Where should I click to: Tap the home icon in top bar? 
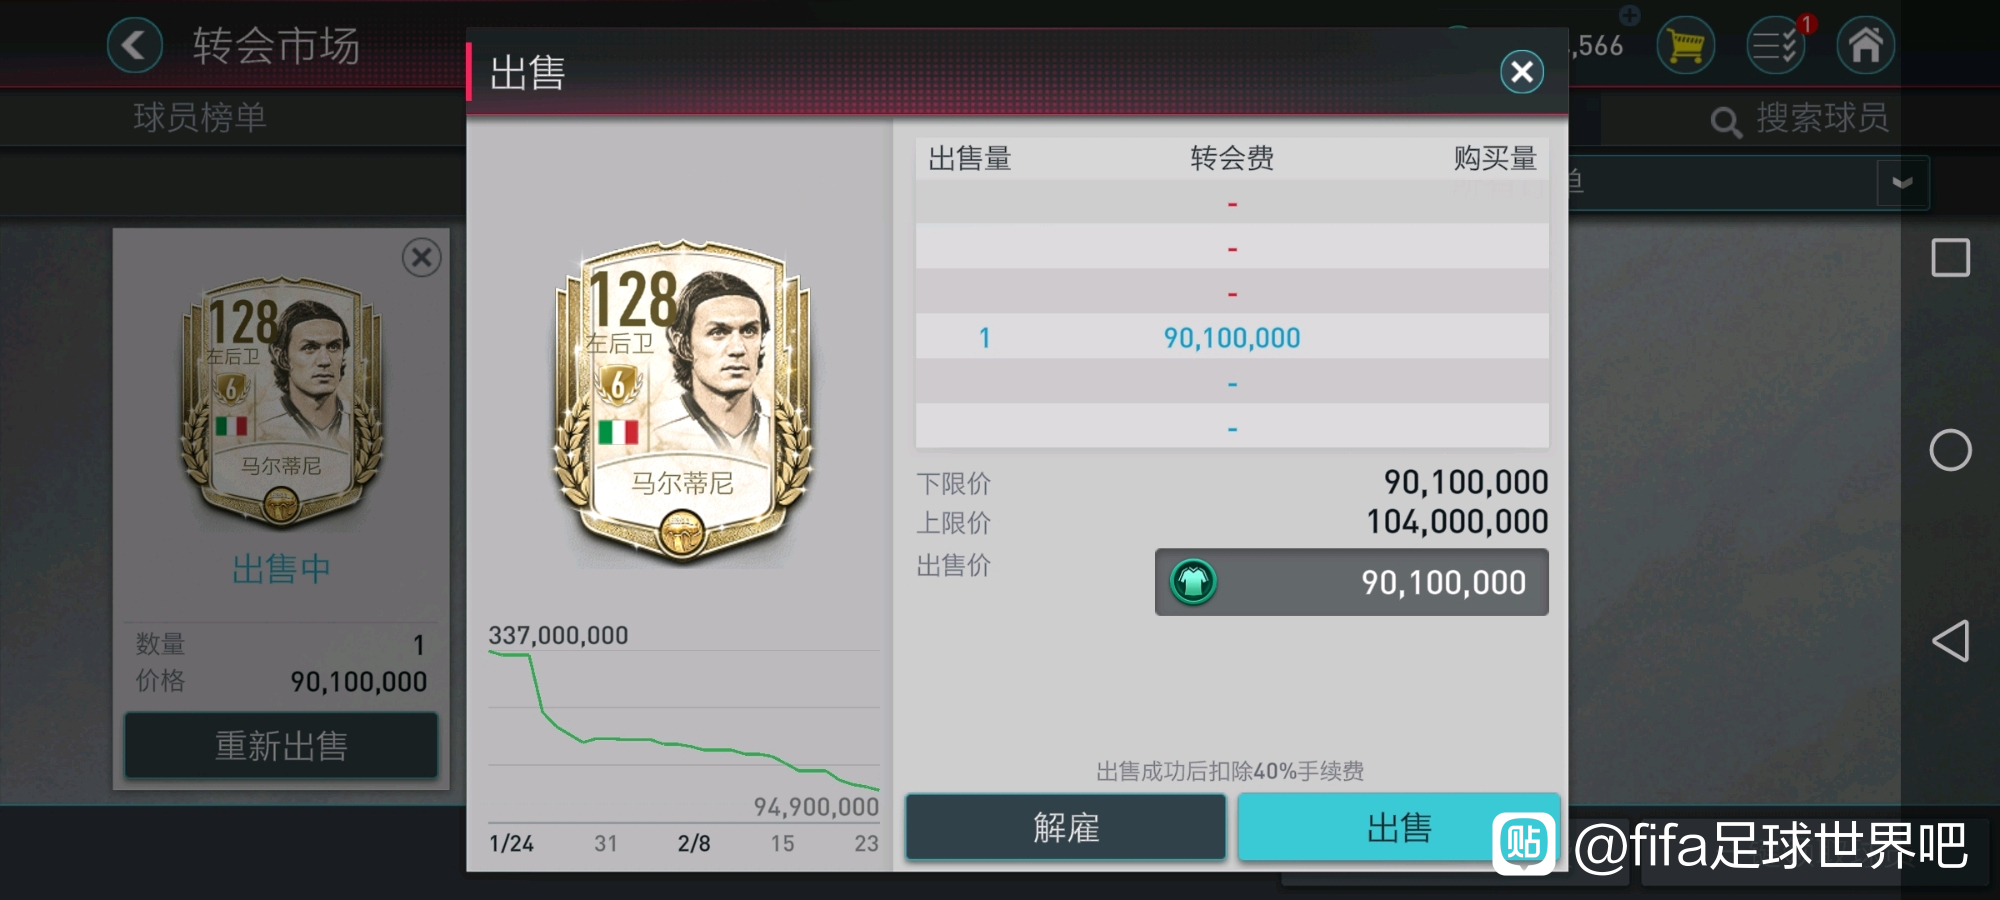(1865, 46)
